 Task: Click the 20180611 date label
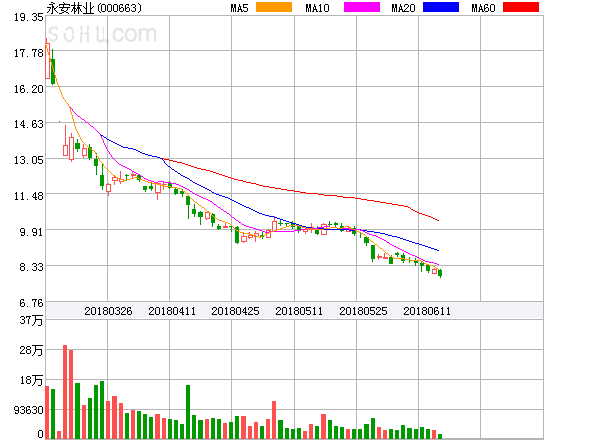tap(427, 311)
